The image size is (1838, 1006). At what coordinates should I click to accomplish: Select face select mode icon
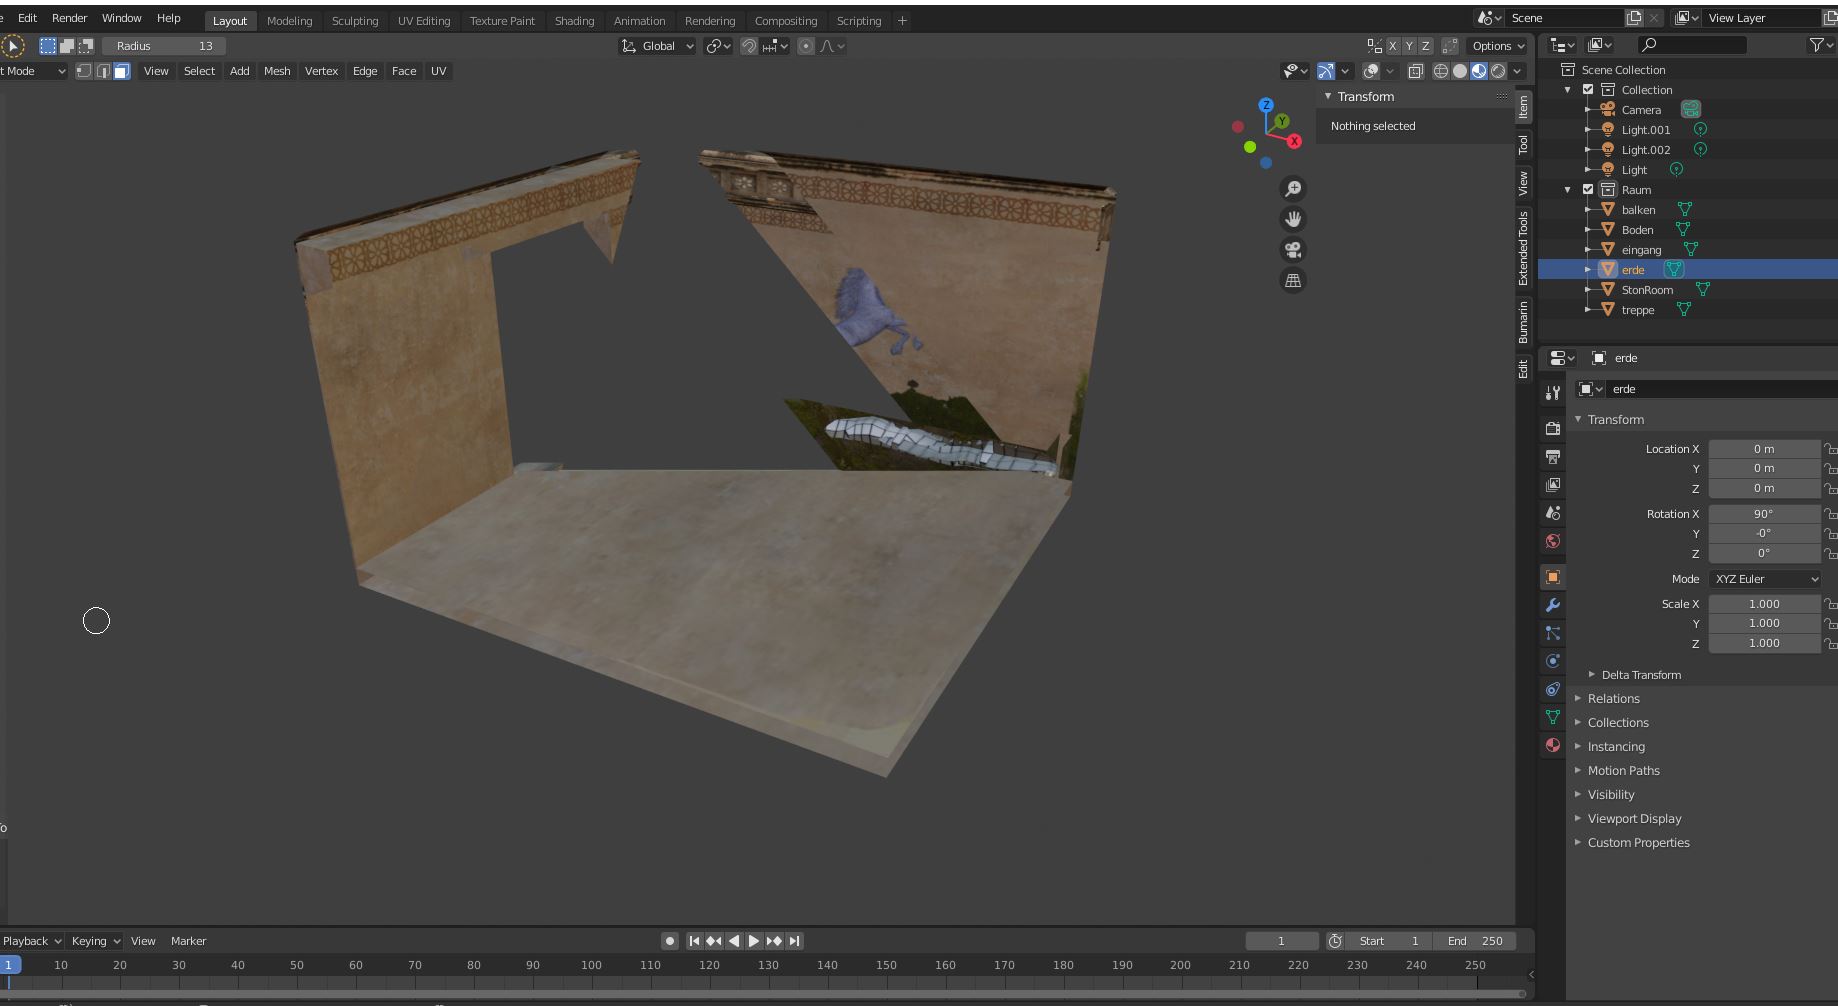point(122,71)
